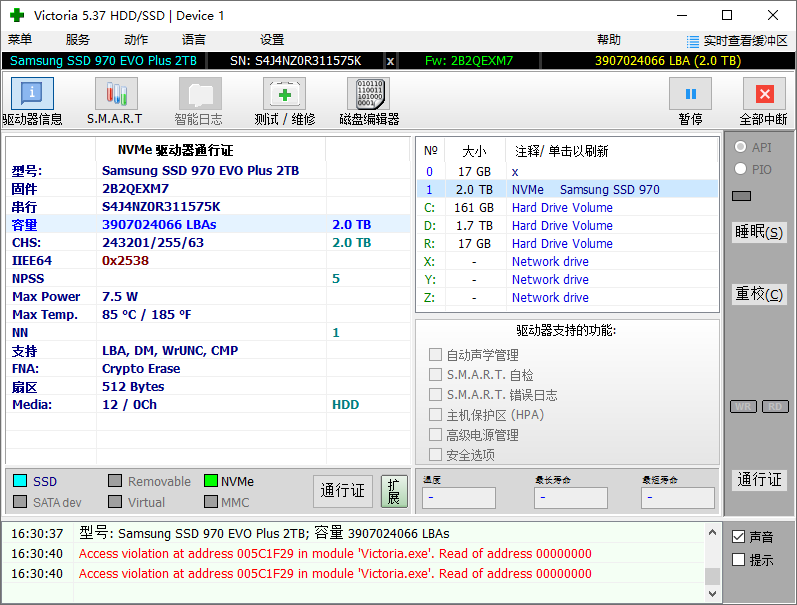797x605 pixels.
Task: Toggle the 自动声学管理 checkbox
Action: pyautogui.click(x=435, y=354)
